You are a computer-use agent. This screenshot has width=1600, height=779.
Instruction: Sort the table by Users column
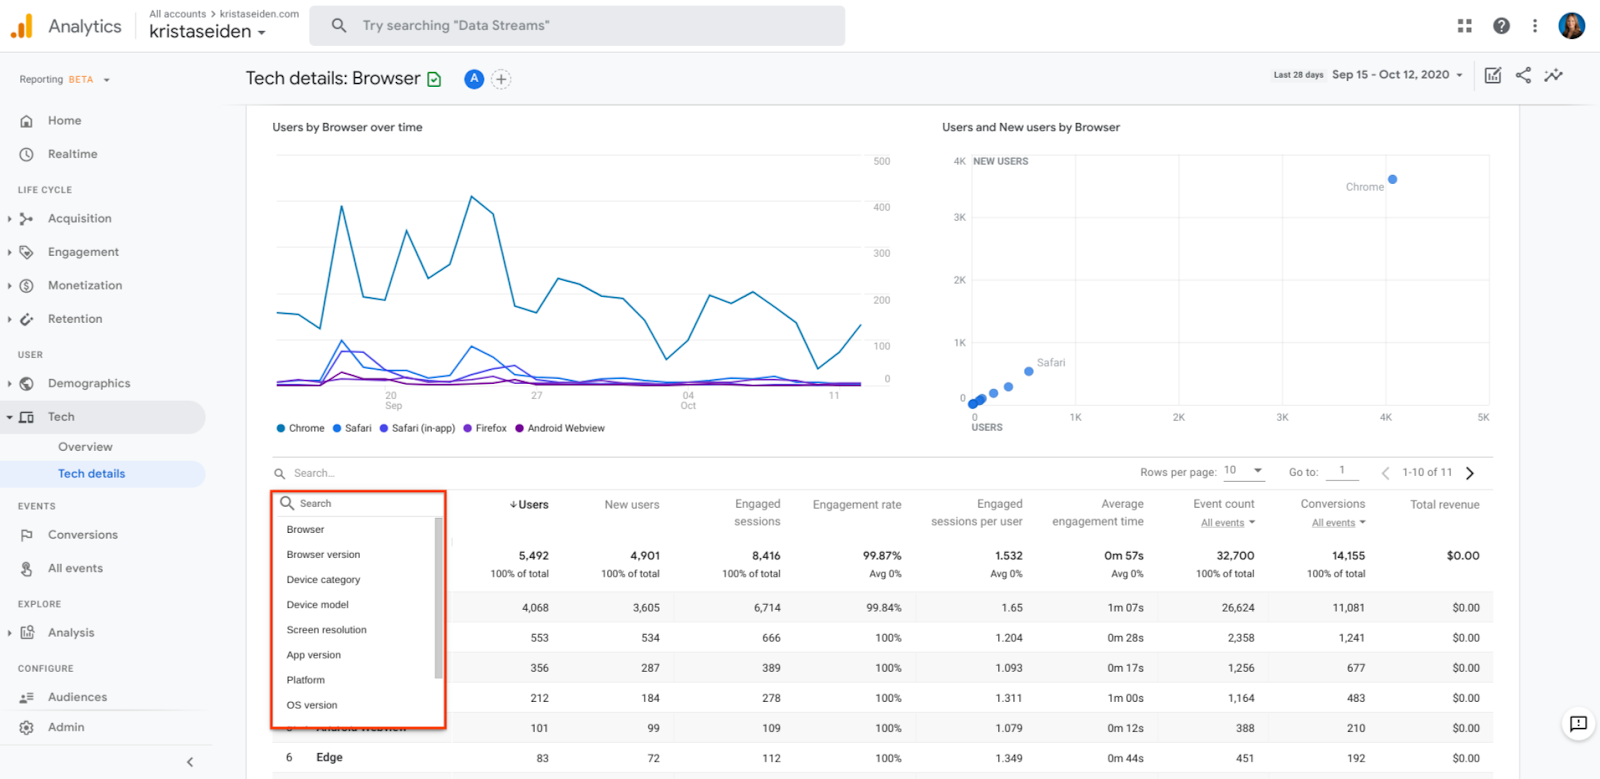pos(529,505)
